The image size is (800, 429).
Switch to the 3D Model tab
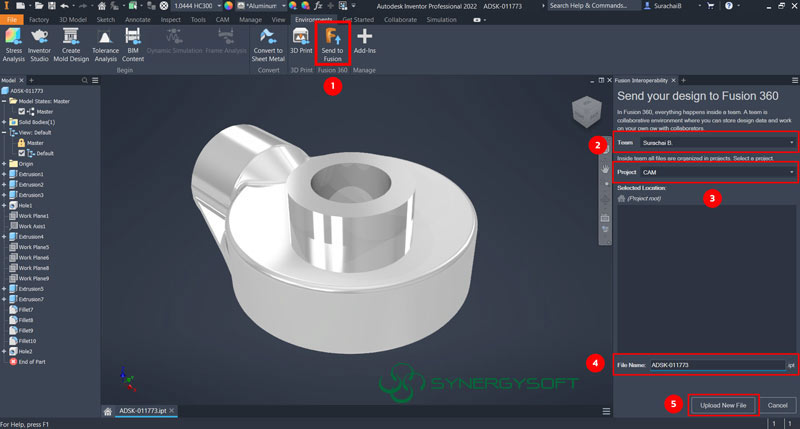pyautogui.click(x=72, y=19)
